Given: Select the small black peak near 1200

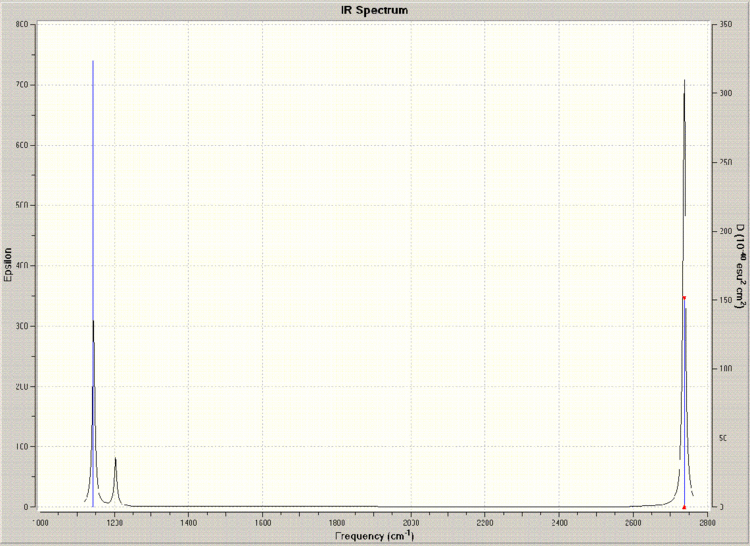Looking at the screenshot, I should [x=115, y=480].
